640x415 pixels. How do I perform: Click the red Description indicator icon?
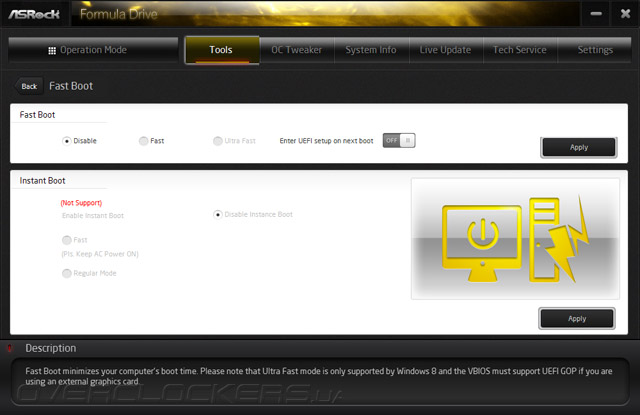[9, 348]
